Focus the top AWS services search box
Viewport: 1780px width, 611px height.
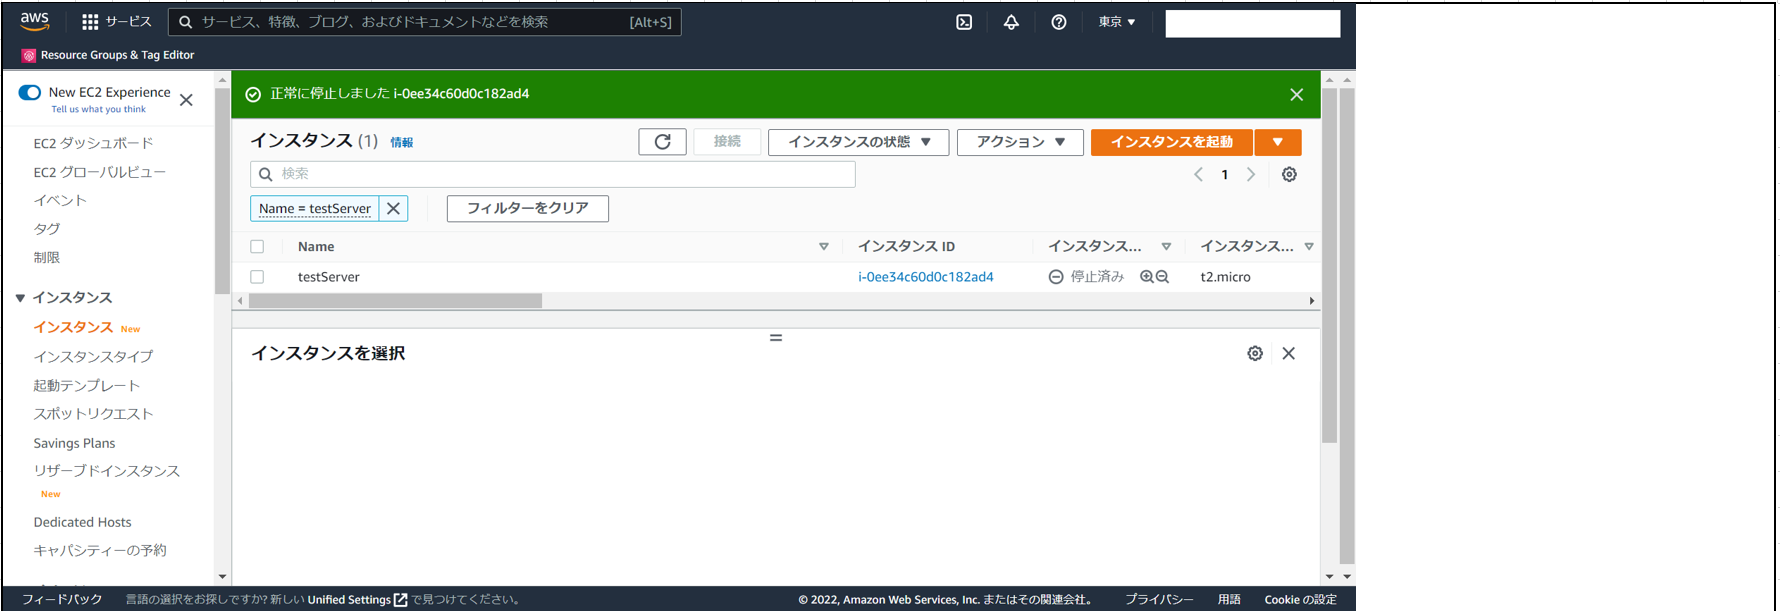[x=425, y=22]
